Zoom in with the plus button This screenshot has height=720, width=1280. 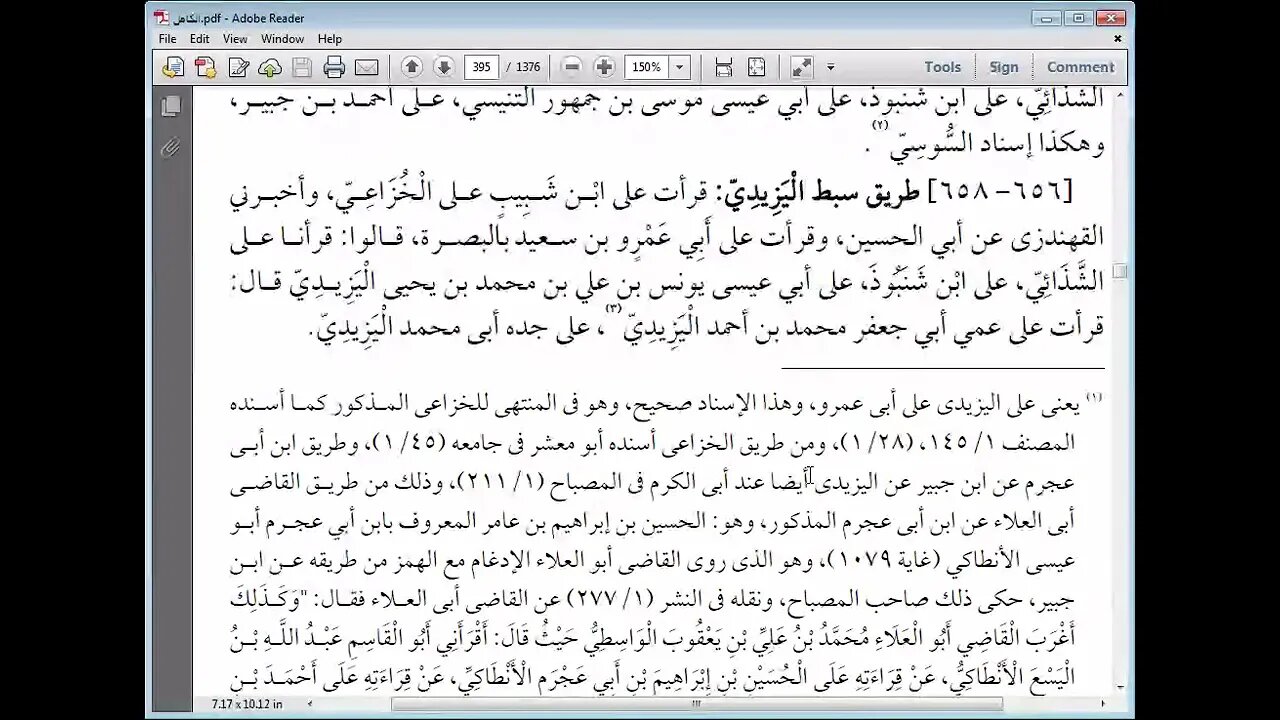coord(604,67)
